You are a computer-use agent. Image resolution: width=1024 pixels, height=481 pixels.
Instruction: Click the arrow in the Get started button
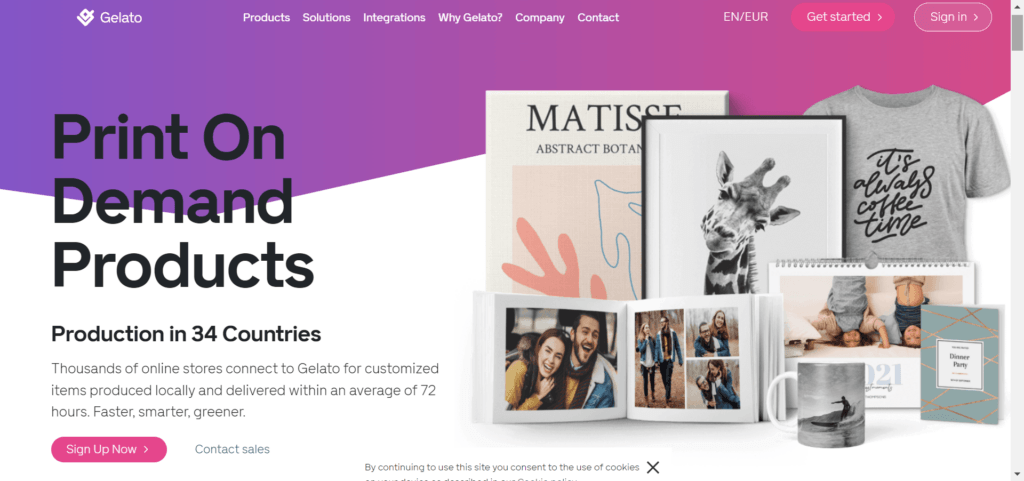click(x=880, y=18)
